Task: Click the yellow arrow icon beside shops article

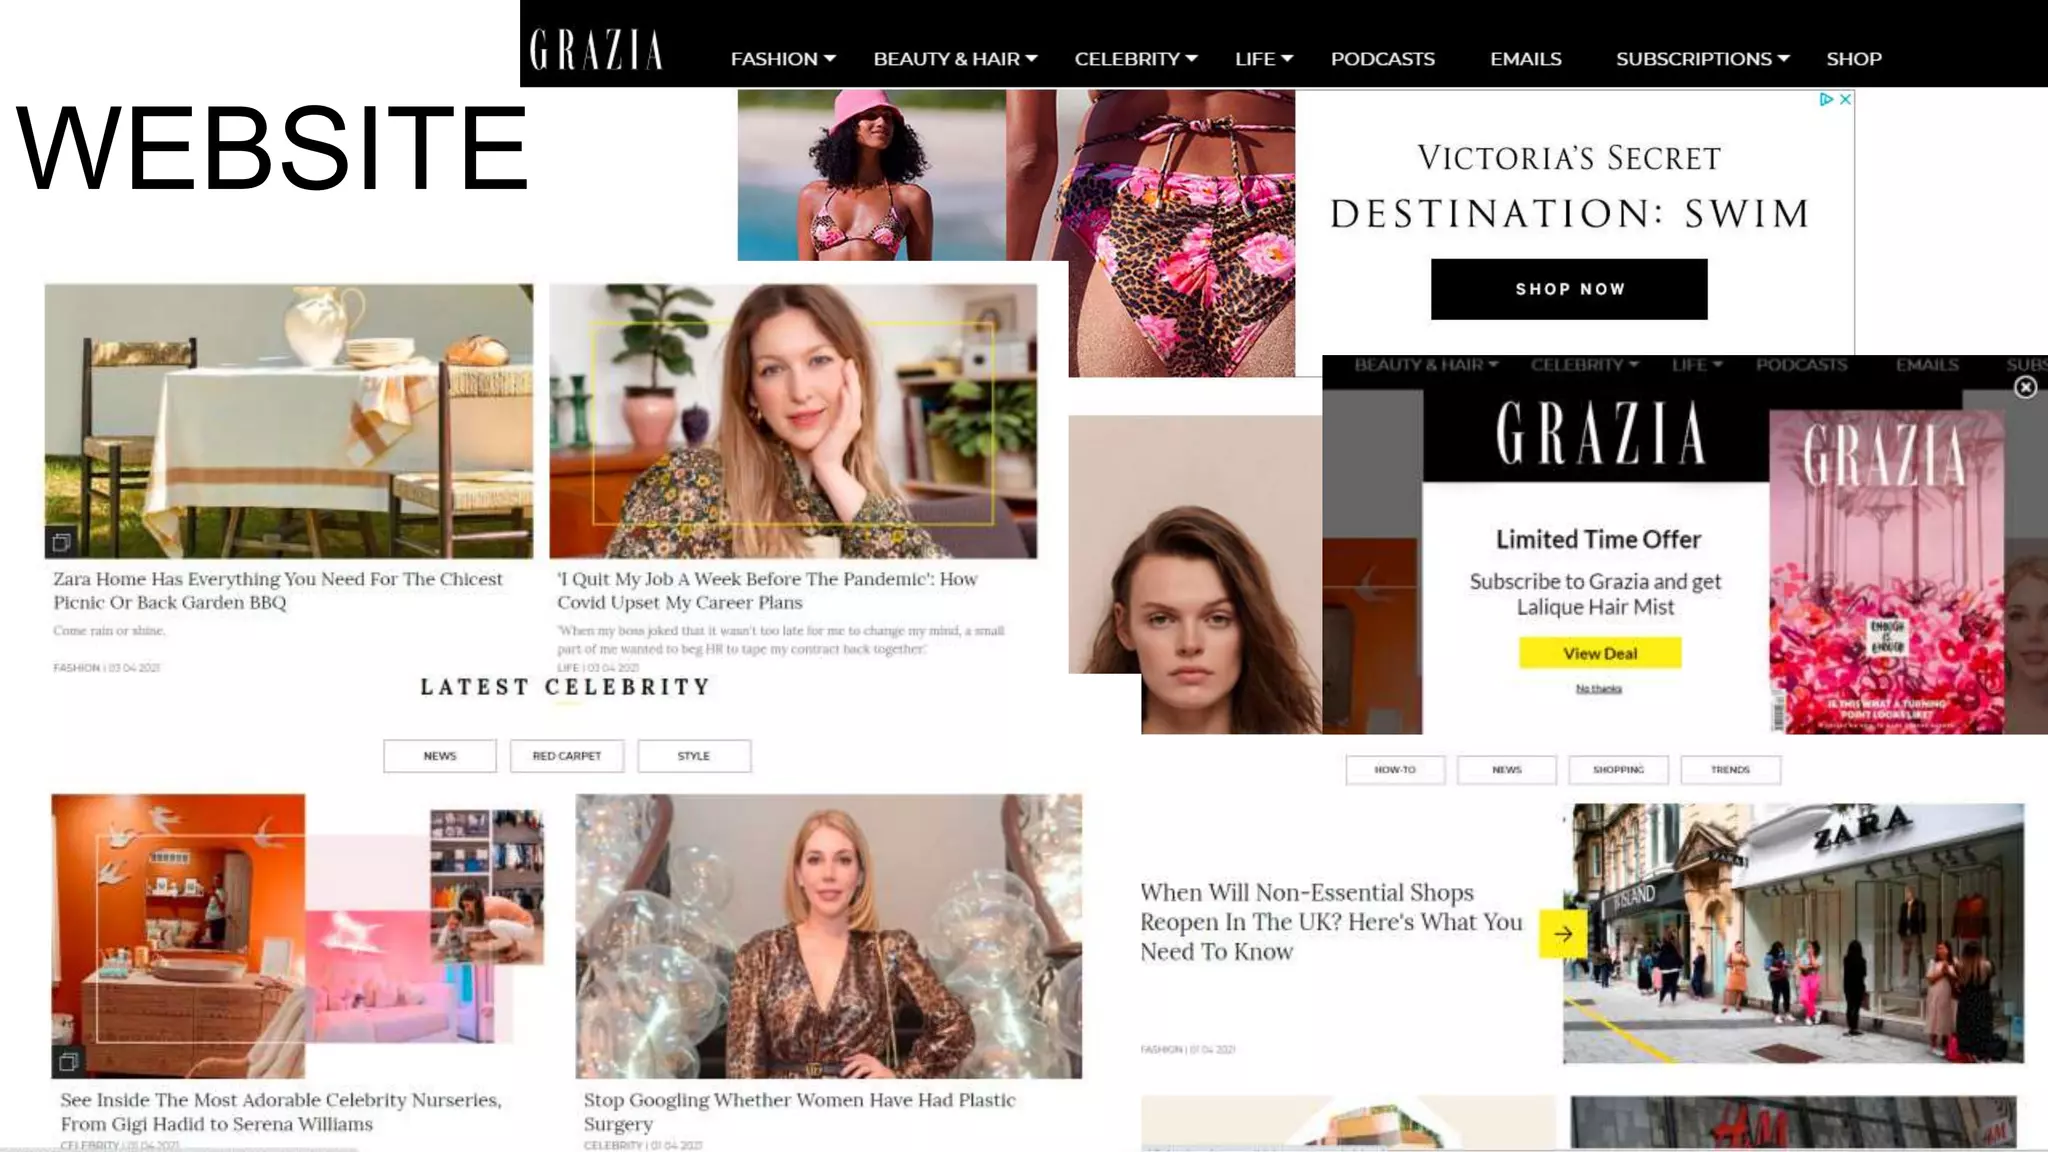Action: point(1563,934)
